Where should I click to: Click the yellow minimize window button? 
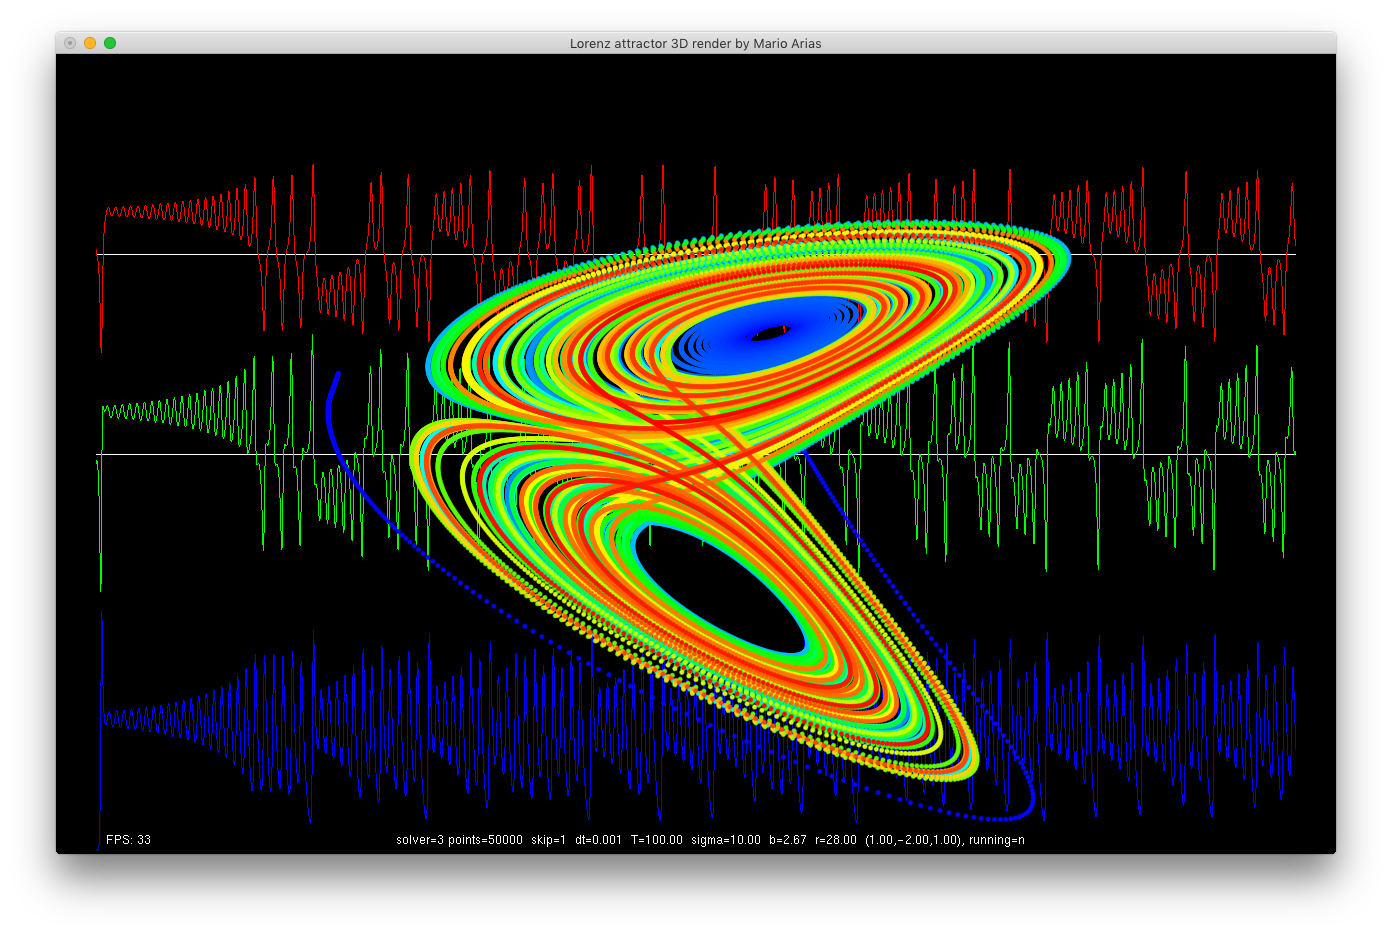tap(90, 43)
